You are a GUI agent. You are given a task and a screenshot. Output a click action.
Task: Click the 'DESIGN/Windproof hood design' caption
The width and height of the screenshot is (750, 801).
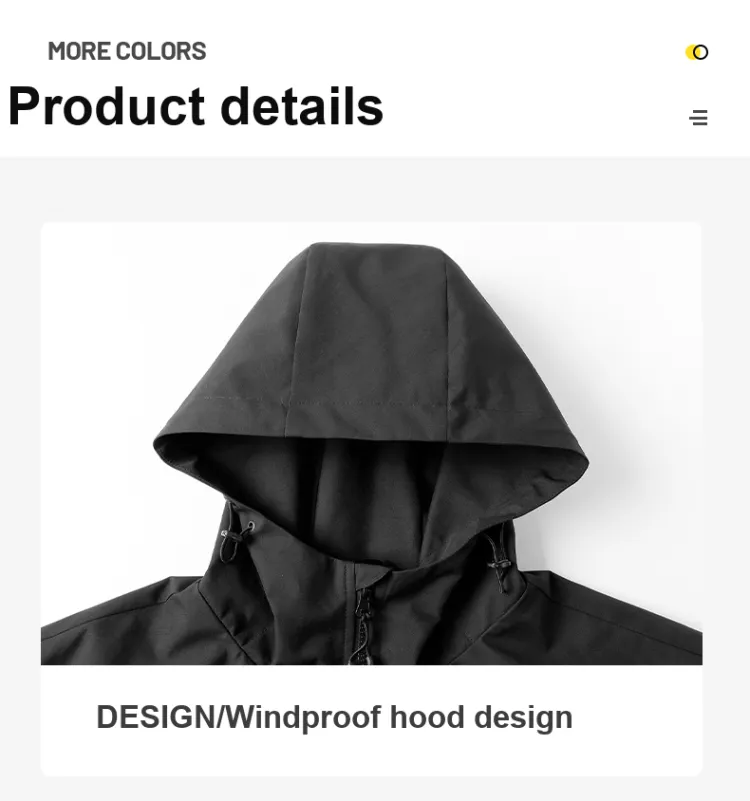click(x=334, y=717)
